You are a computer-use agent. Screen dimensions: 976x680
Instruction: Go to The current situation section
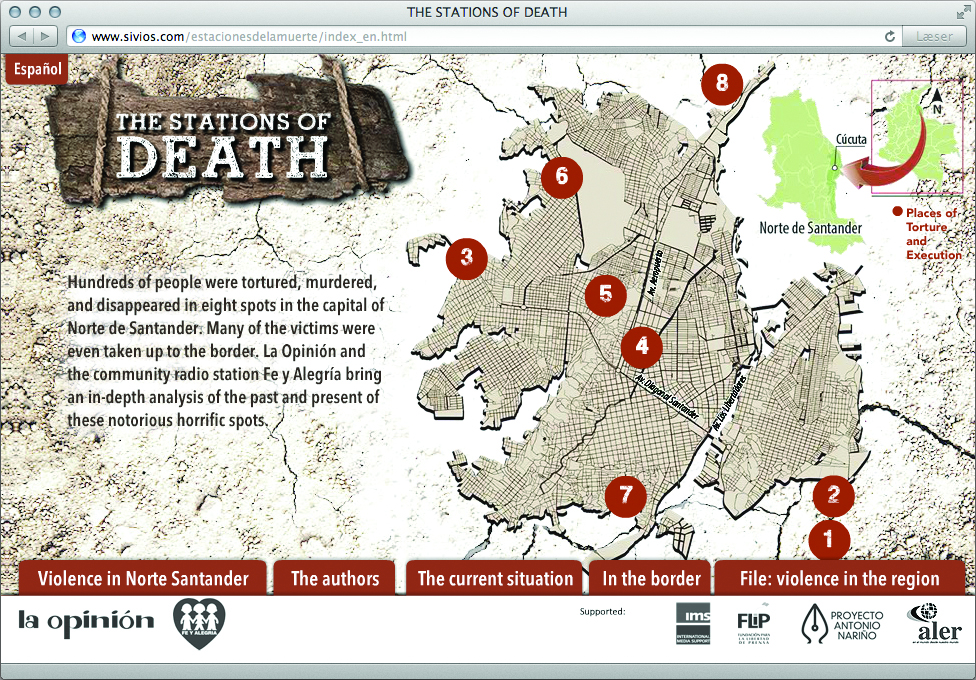pyautogui.click(x=495, y=578)
